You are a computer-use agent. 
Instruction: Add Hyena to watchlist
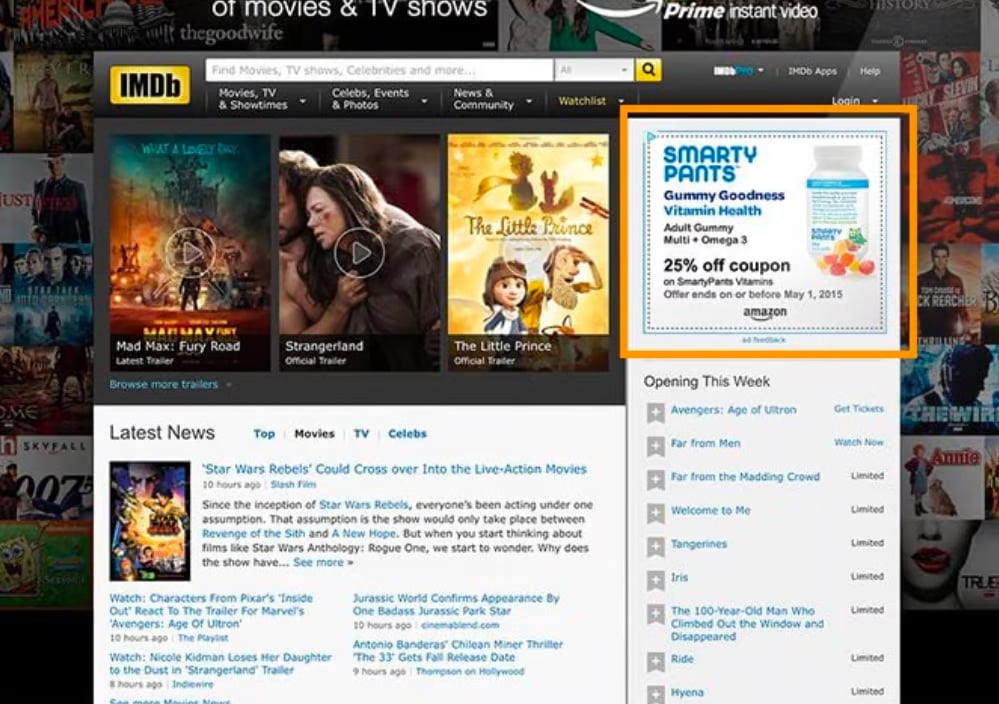pos(656,694)
